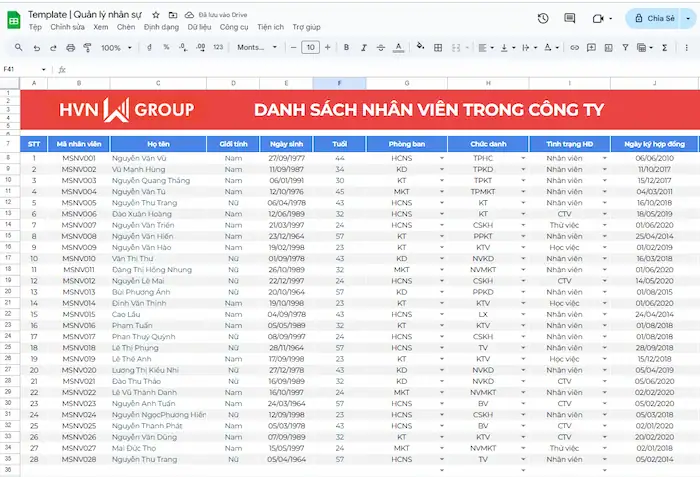
Task: Format cell as currency
Action: (149, 47)
